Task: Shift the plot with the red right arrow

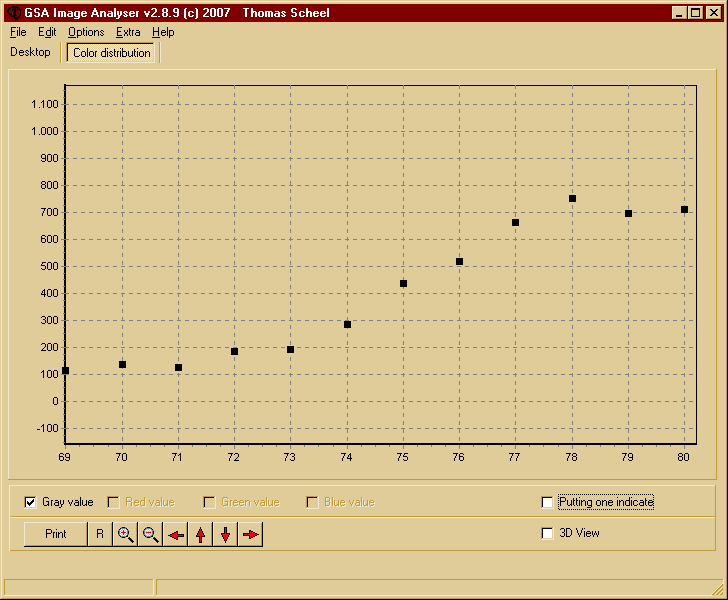Action: coord(251,534)
